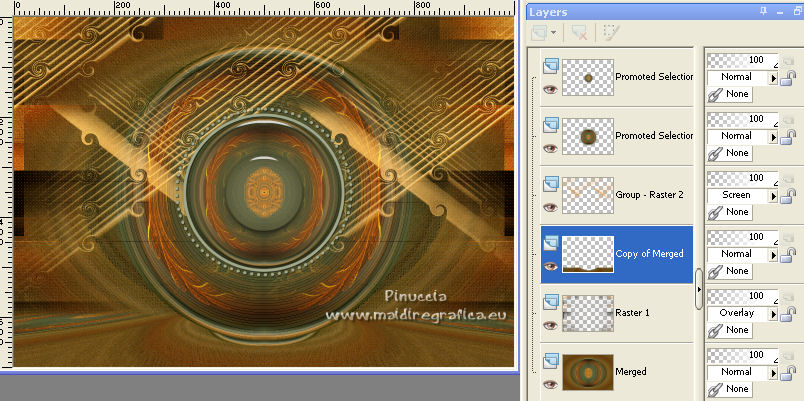The height and width of the screenshot is (401, 804).
Task: Click opacity slider of Merged layer
Action: (742, 355)
